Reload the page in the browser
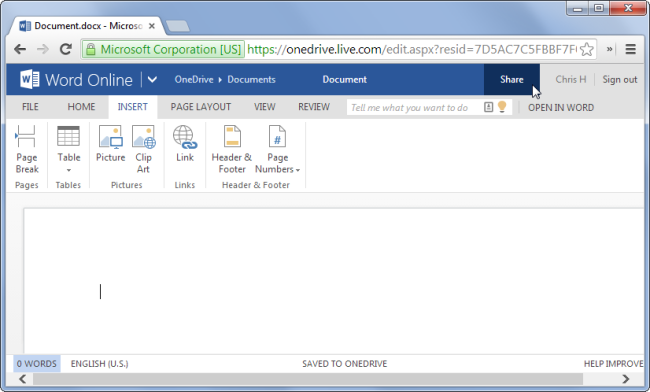This screenshot has width=650, height=392. (x=65, y=49)
